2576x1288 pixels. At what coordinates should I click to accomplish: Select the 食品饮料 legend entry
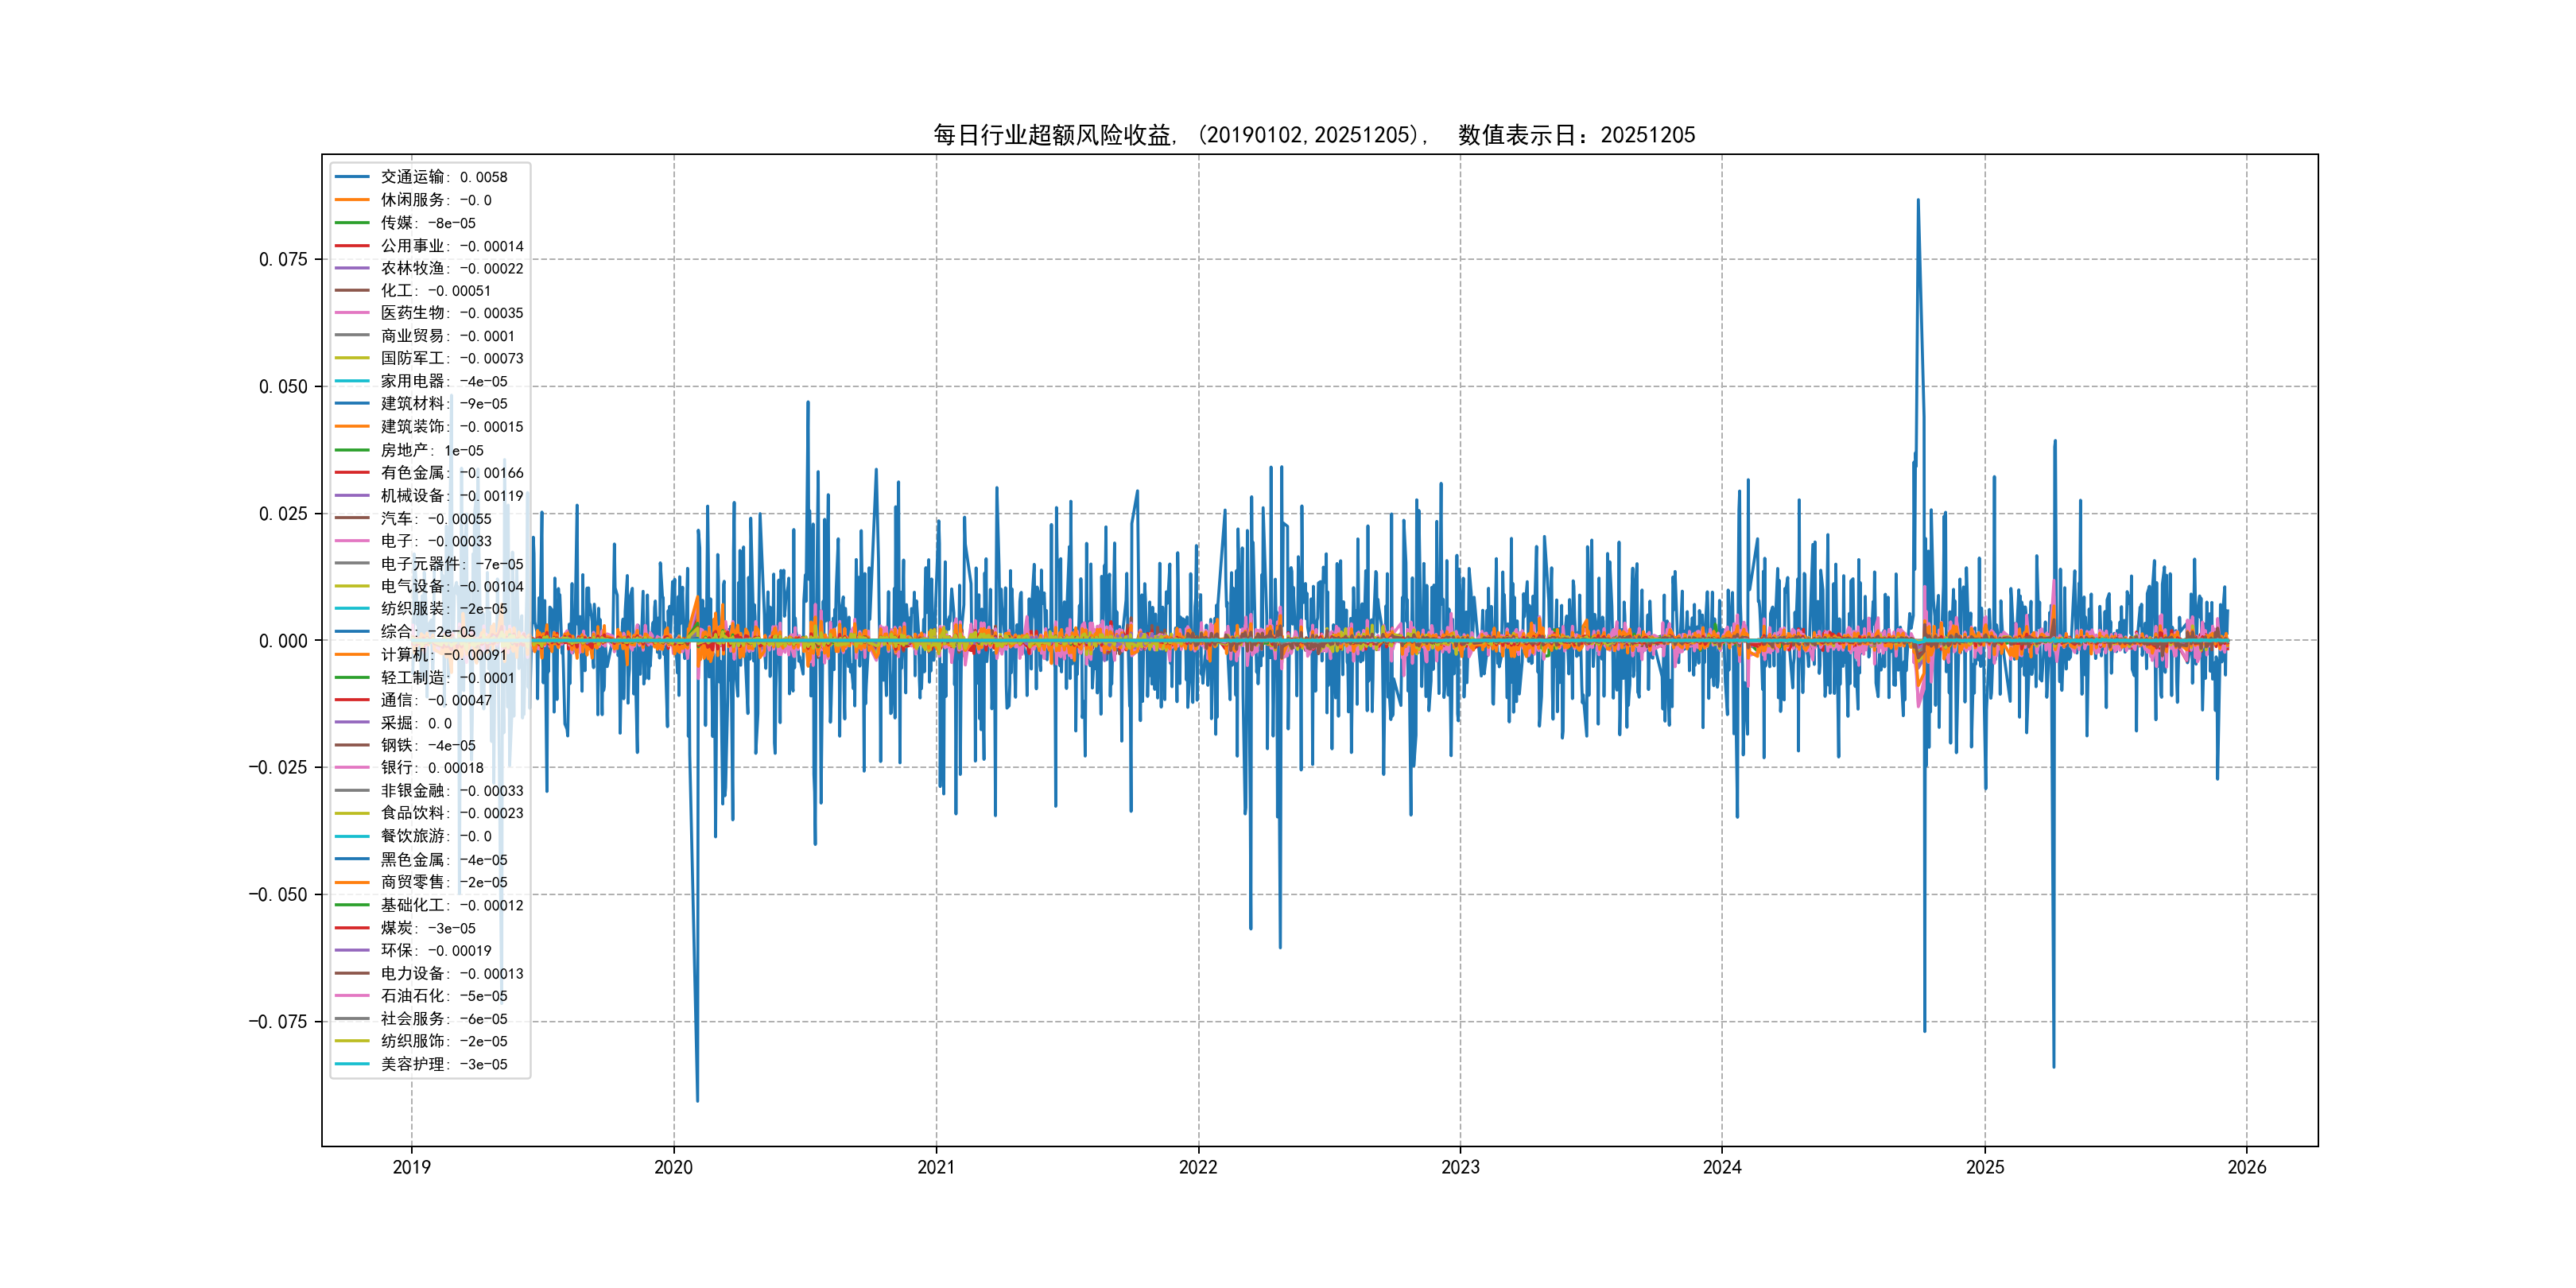click(x=451, y=813)
